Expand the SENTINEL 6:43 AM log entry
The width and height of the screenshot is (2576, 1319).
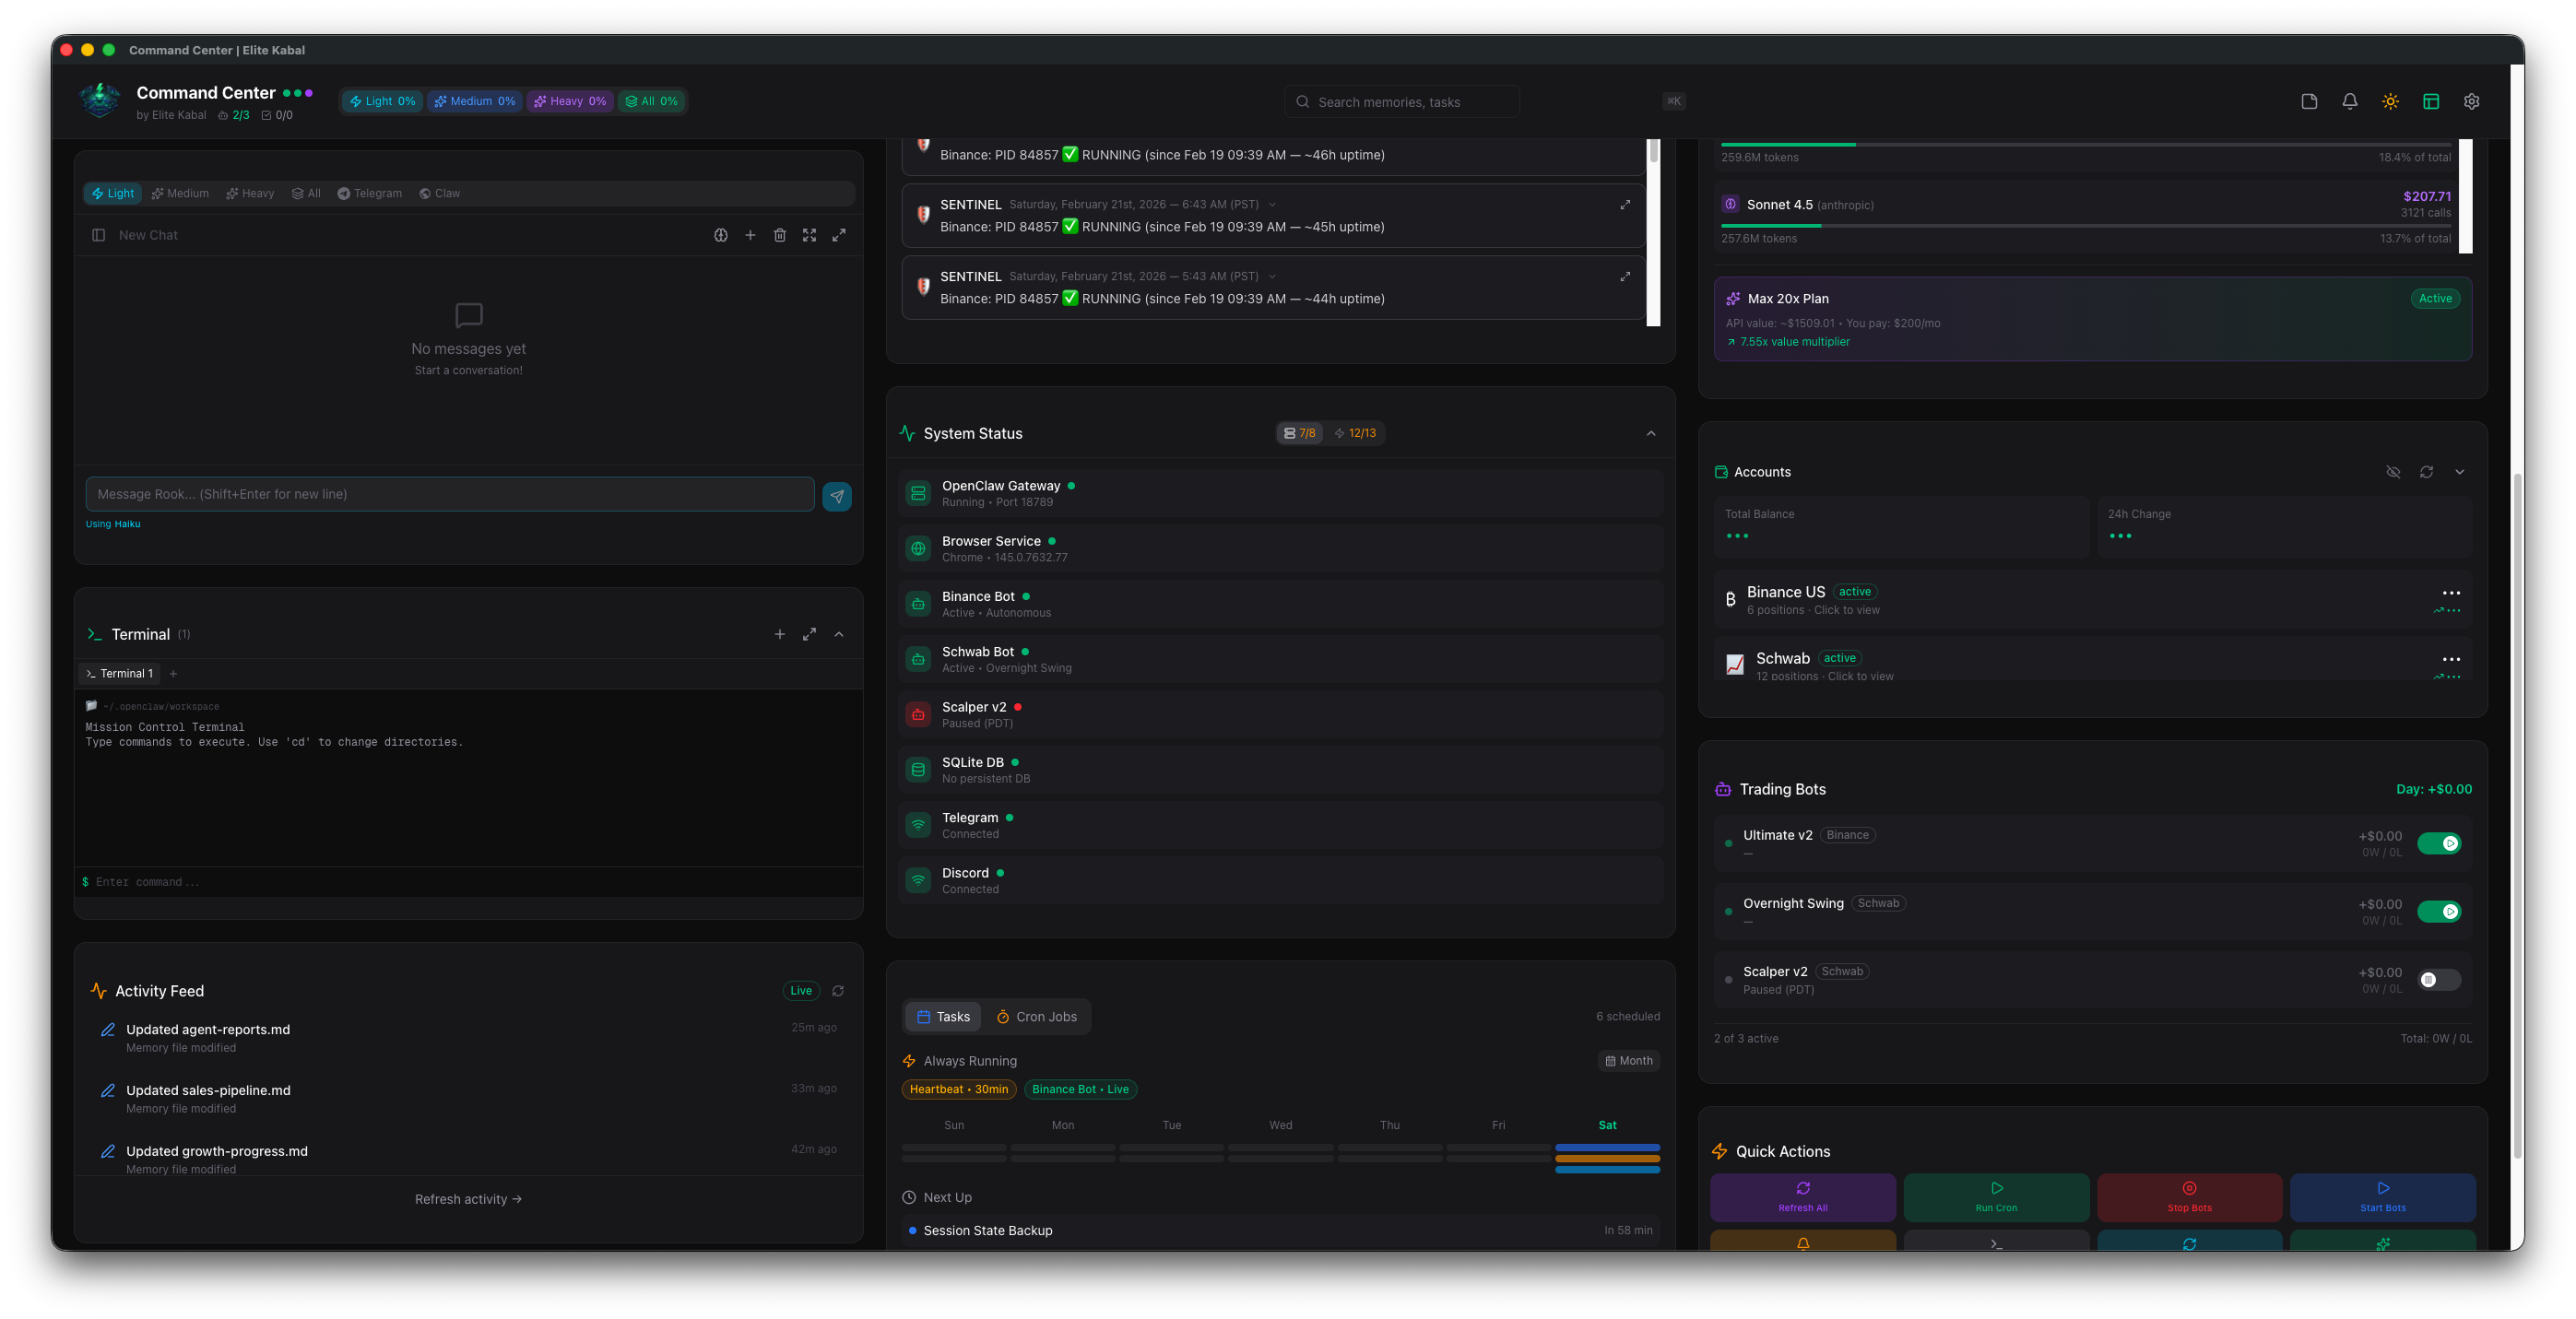tap(1625, 204)
